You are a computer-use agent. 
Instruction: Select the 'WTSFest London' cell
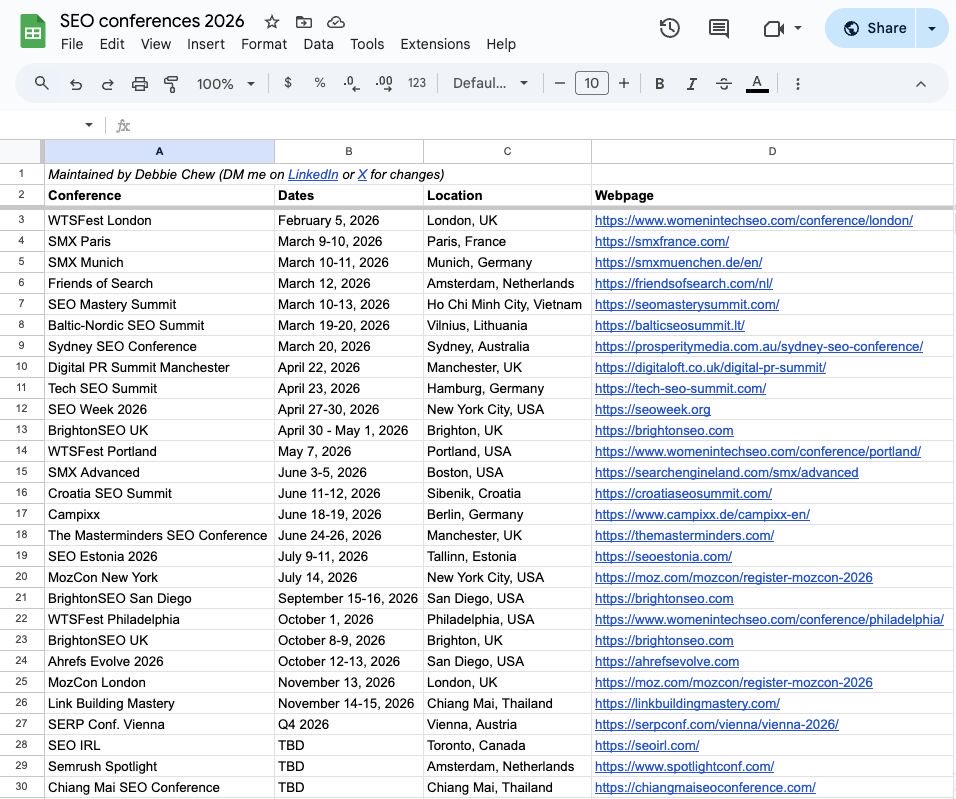point(159,220)
